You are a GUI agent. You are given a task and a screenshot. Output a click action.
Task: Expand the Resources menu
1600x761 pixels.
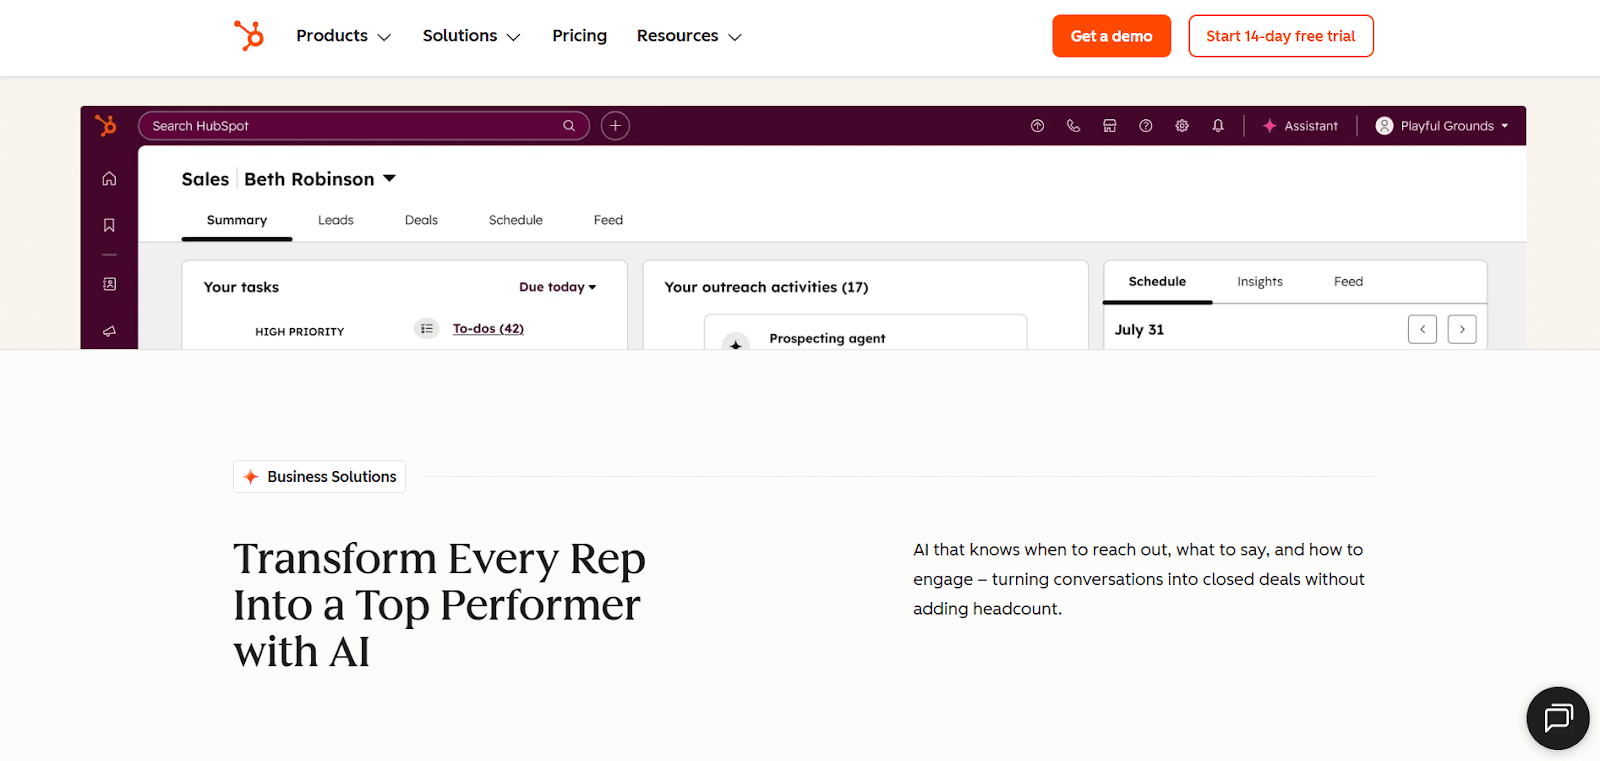point(689,36)
